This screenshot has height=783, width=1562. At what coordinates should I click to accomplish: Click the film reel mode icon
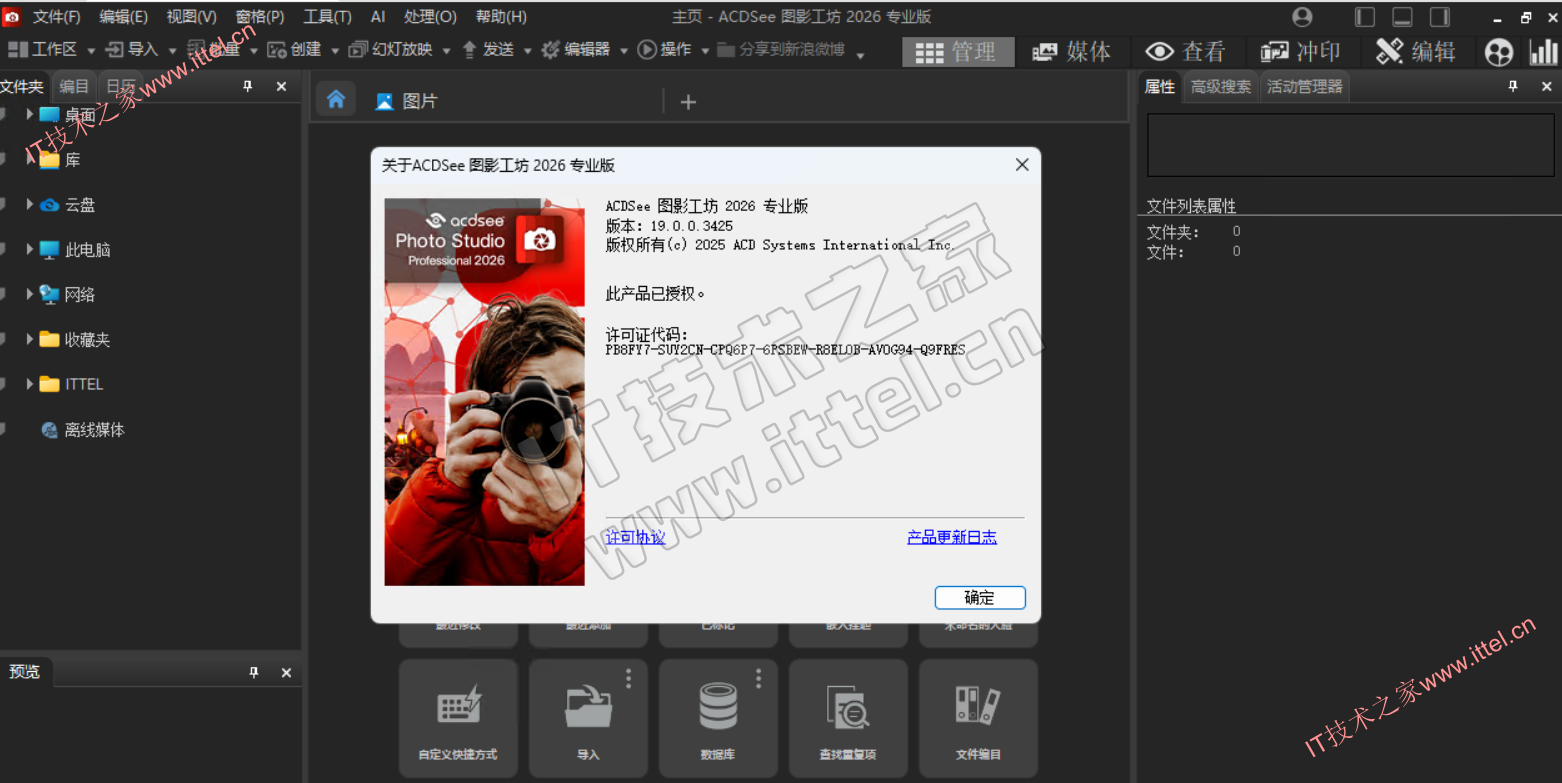click(1499, 52)
